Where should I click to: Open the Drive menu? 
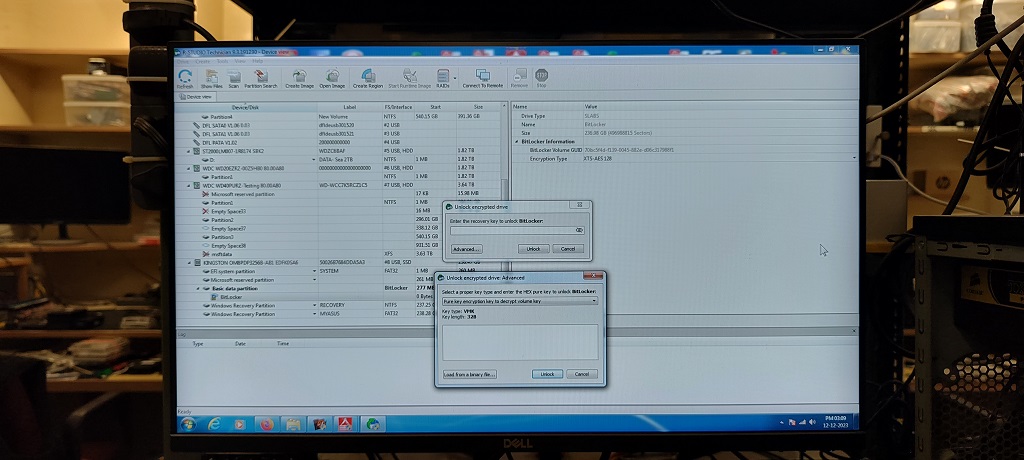(183, 61)
